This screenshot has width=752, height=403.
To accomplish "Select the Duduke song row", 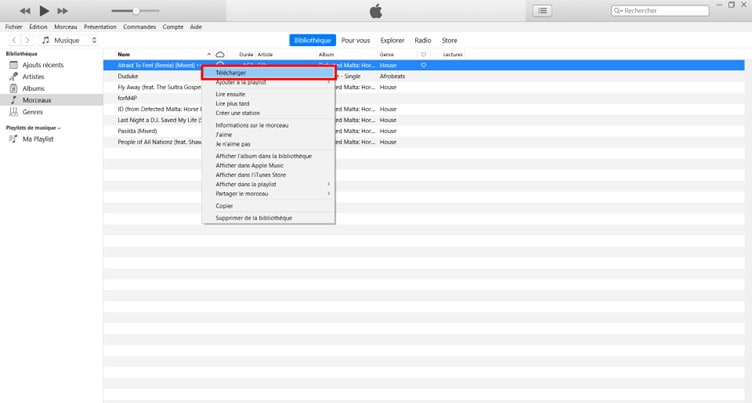I will click(424, 76).
